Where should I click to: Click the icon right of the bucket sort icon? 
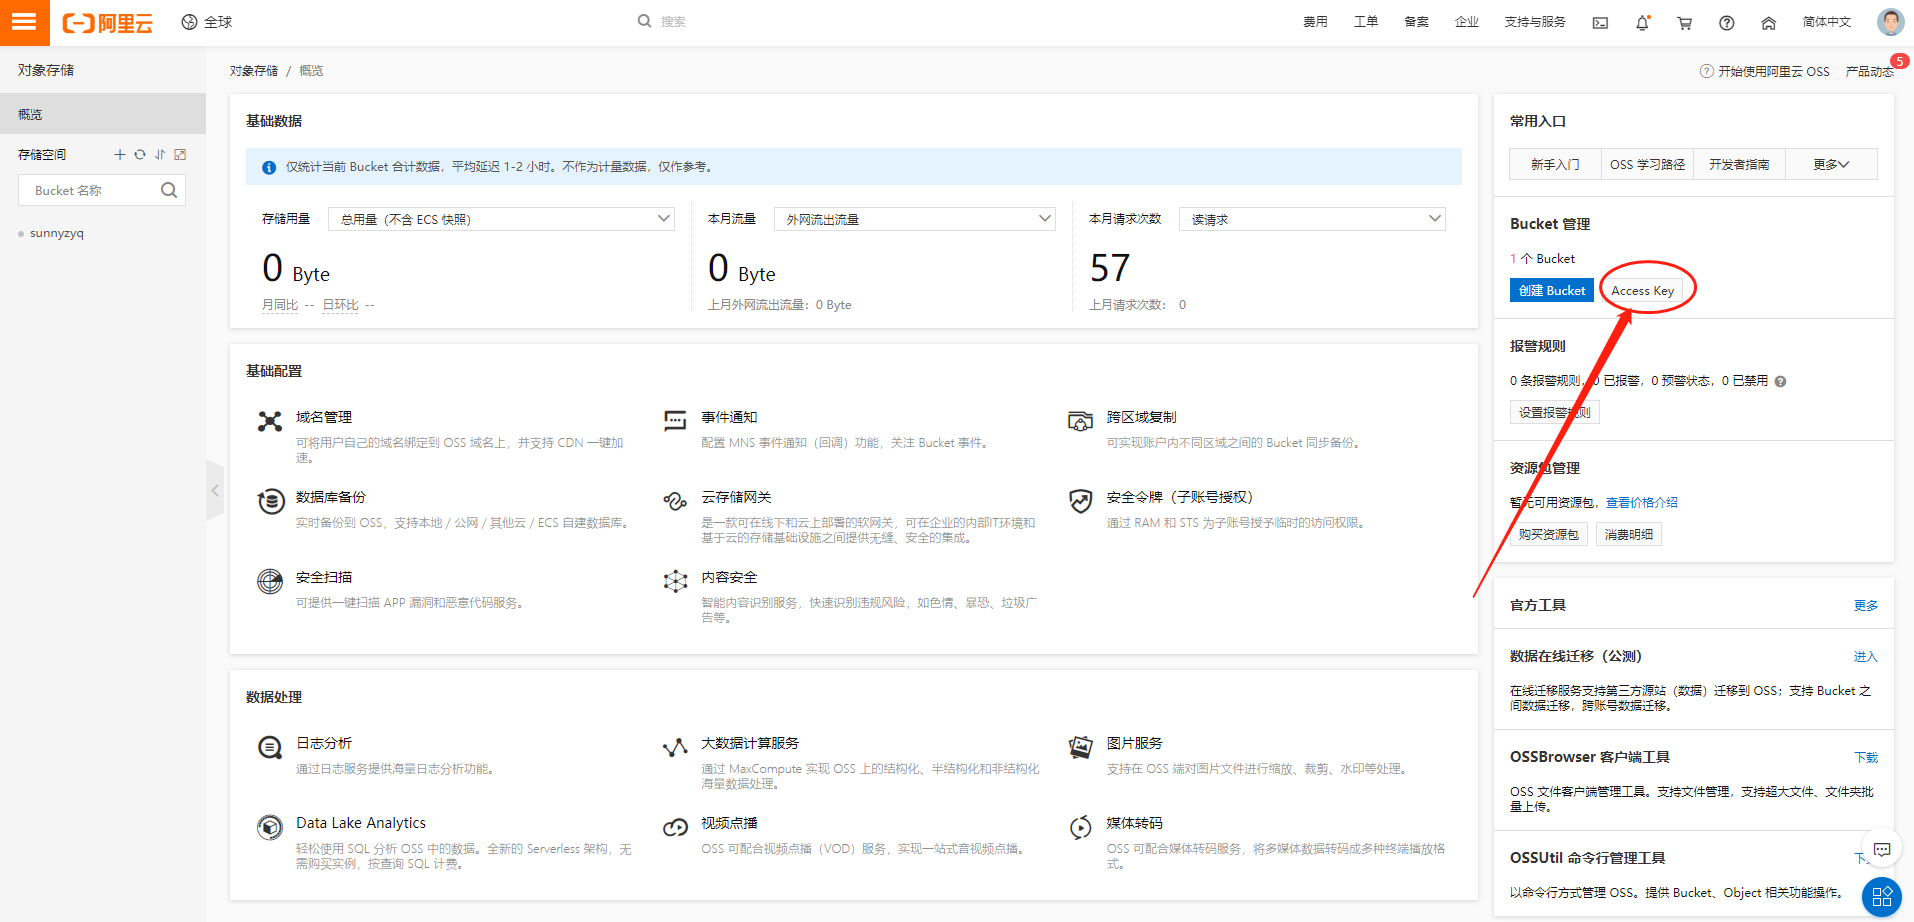point(180,154)
